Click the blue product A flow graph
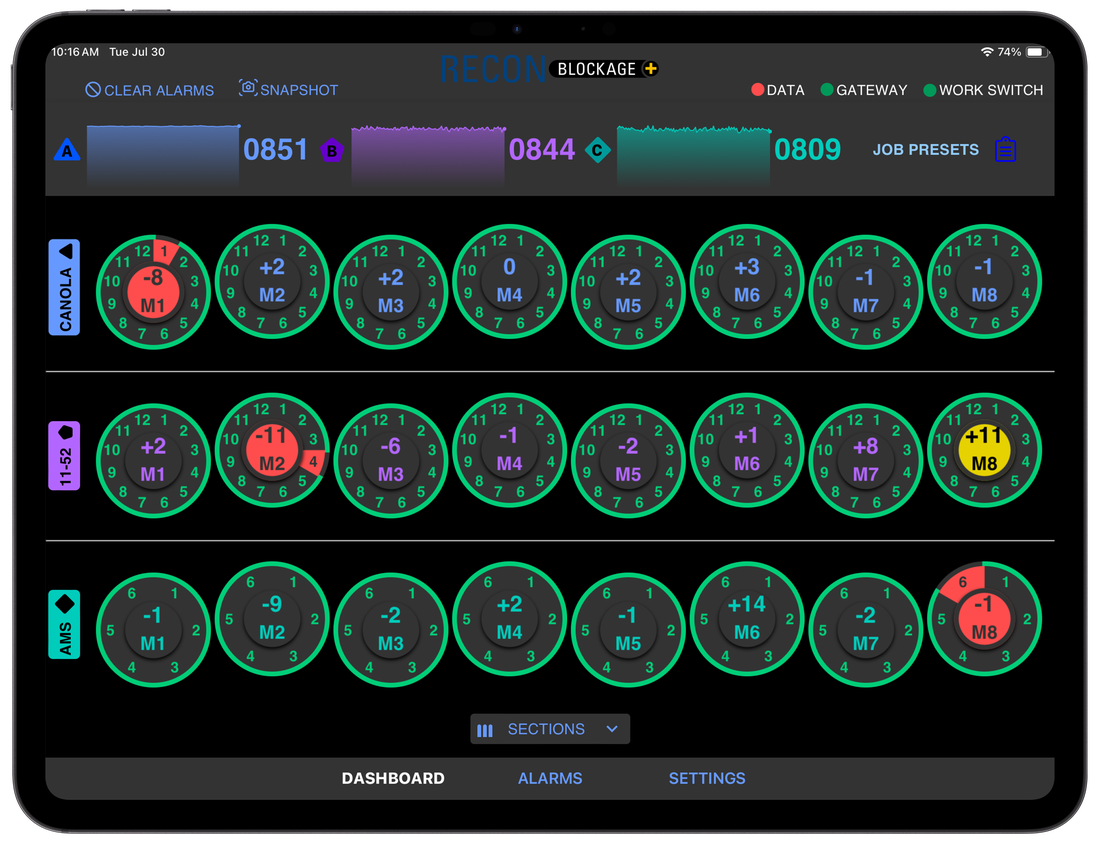 (x=163, y=155)
